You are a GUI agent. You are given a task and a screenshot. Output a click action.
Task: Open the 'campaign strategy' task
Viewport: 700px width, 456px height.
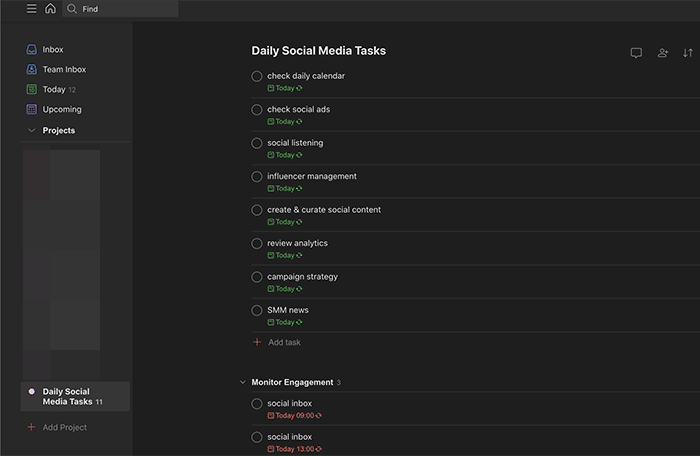[302, 276]
